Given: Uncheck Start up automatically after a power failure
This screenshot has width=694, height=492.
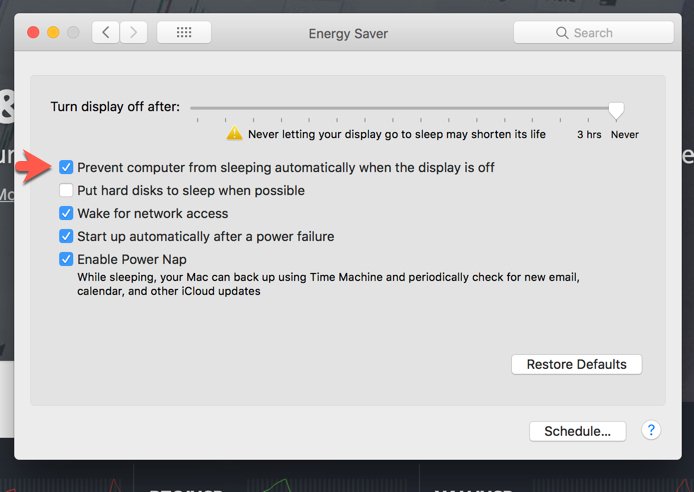Looking at the screenshot, I should pos(66,236).
